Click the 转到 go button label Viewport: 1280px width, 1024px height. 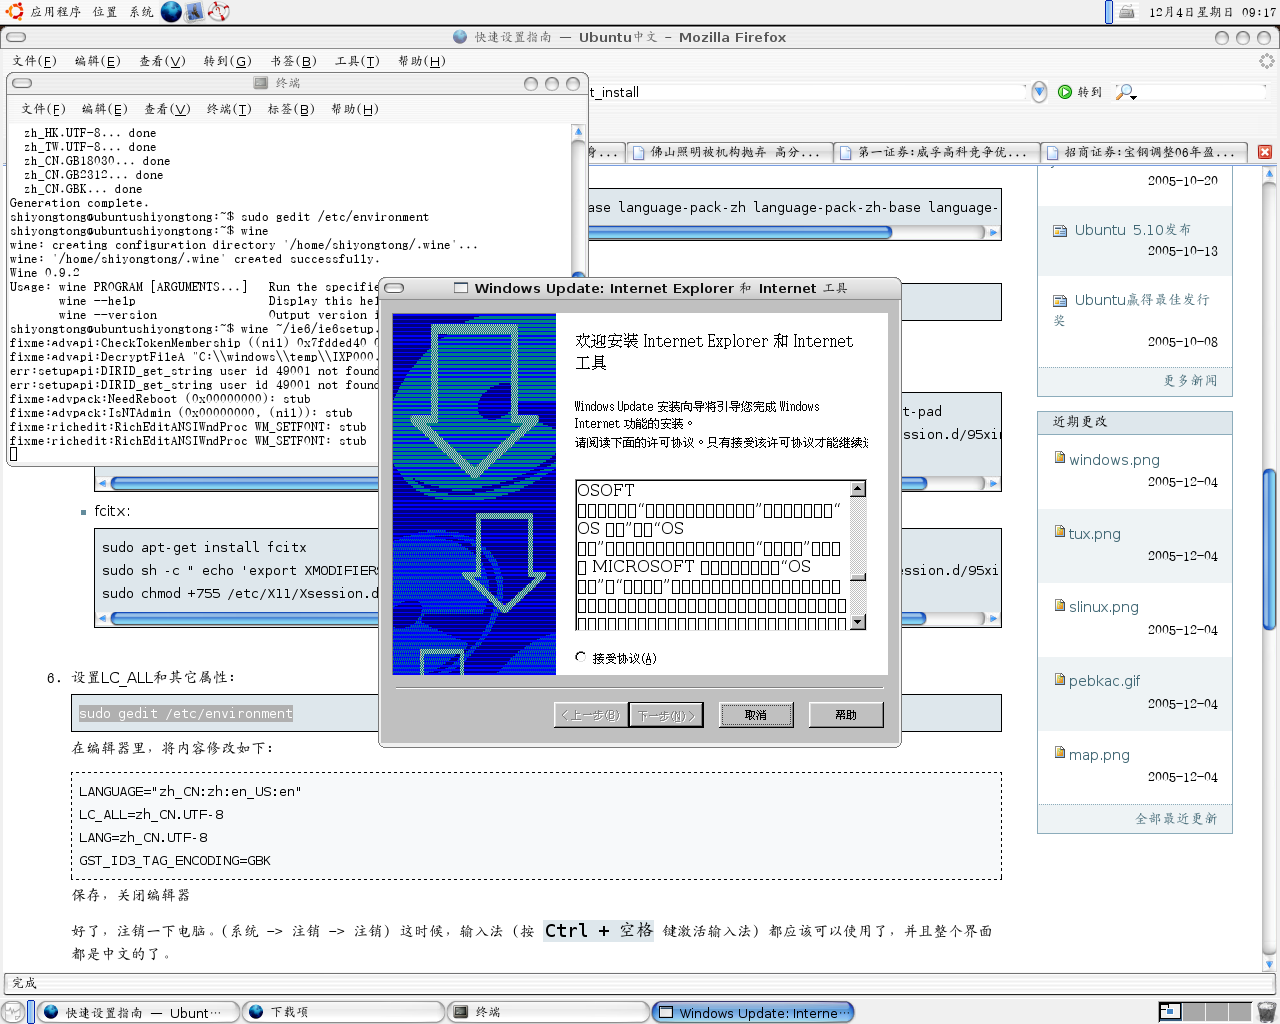(x=1089, y=92)
